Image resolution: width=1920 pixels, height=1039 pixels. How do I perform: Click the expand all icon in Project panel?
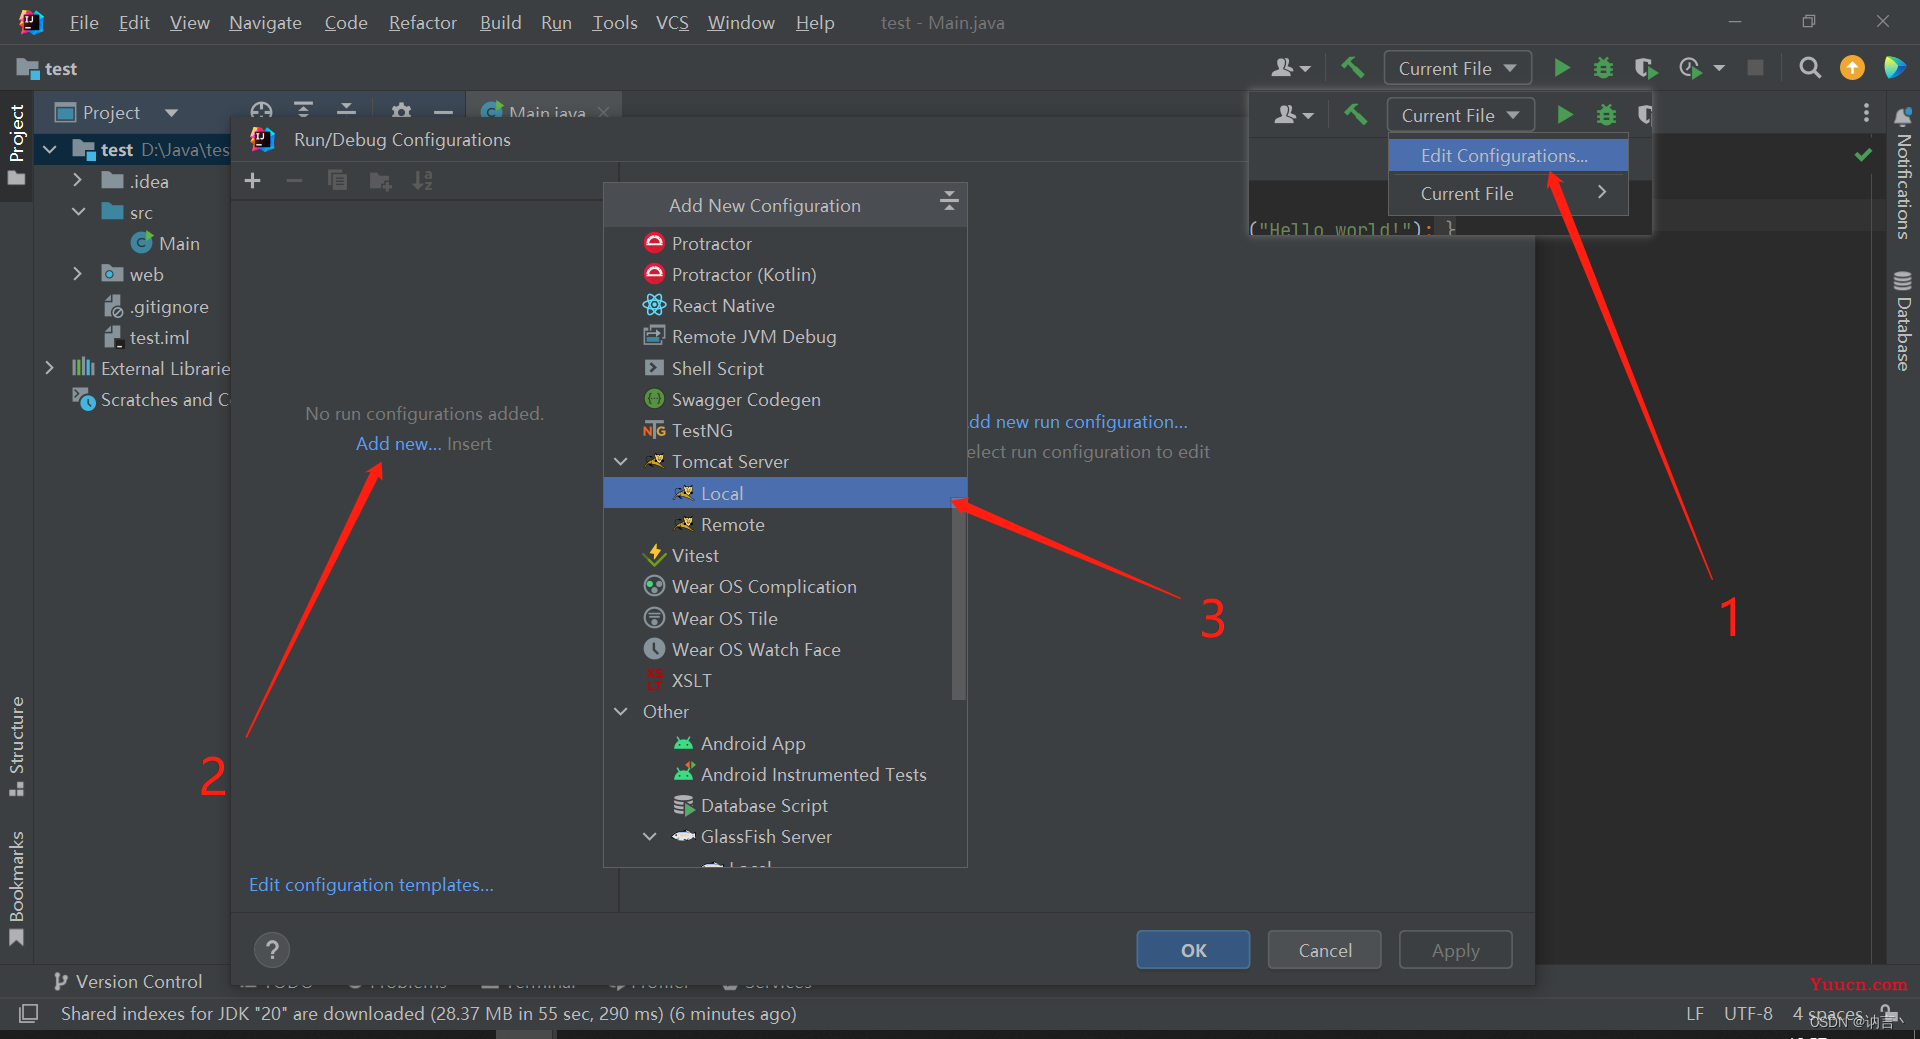pos(304,111)
